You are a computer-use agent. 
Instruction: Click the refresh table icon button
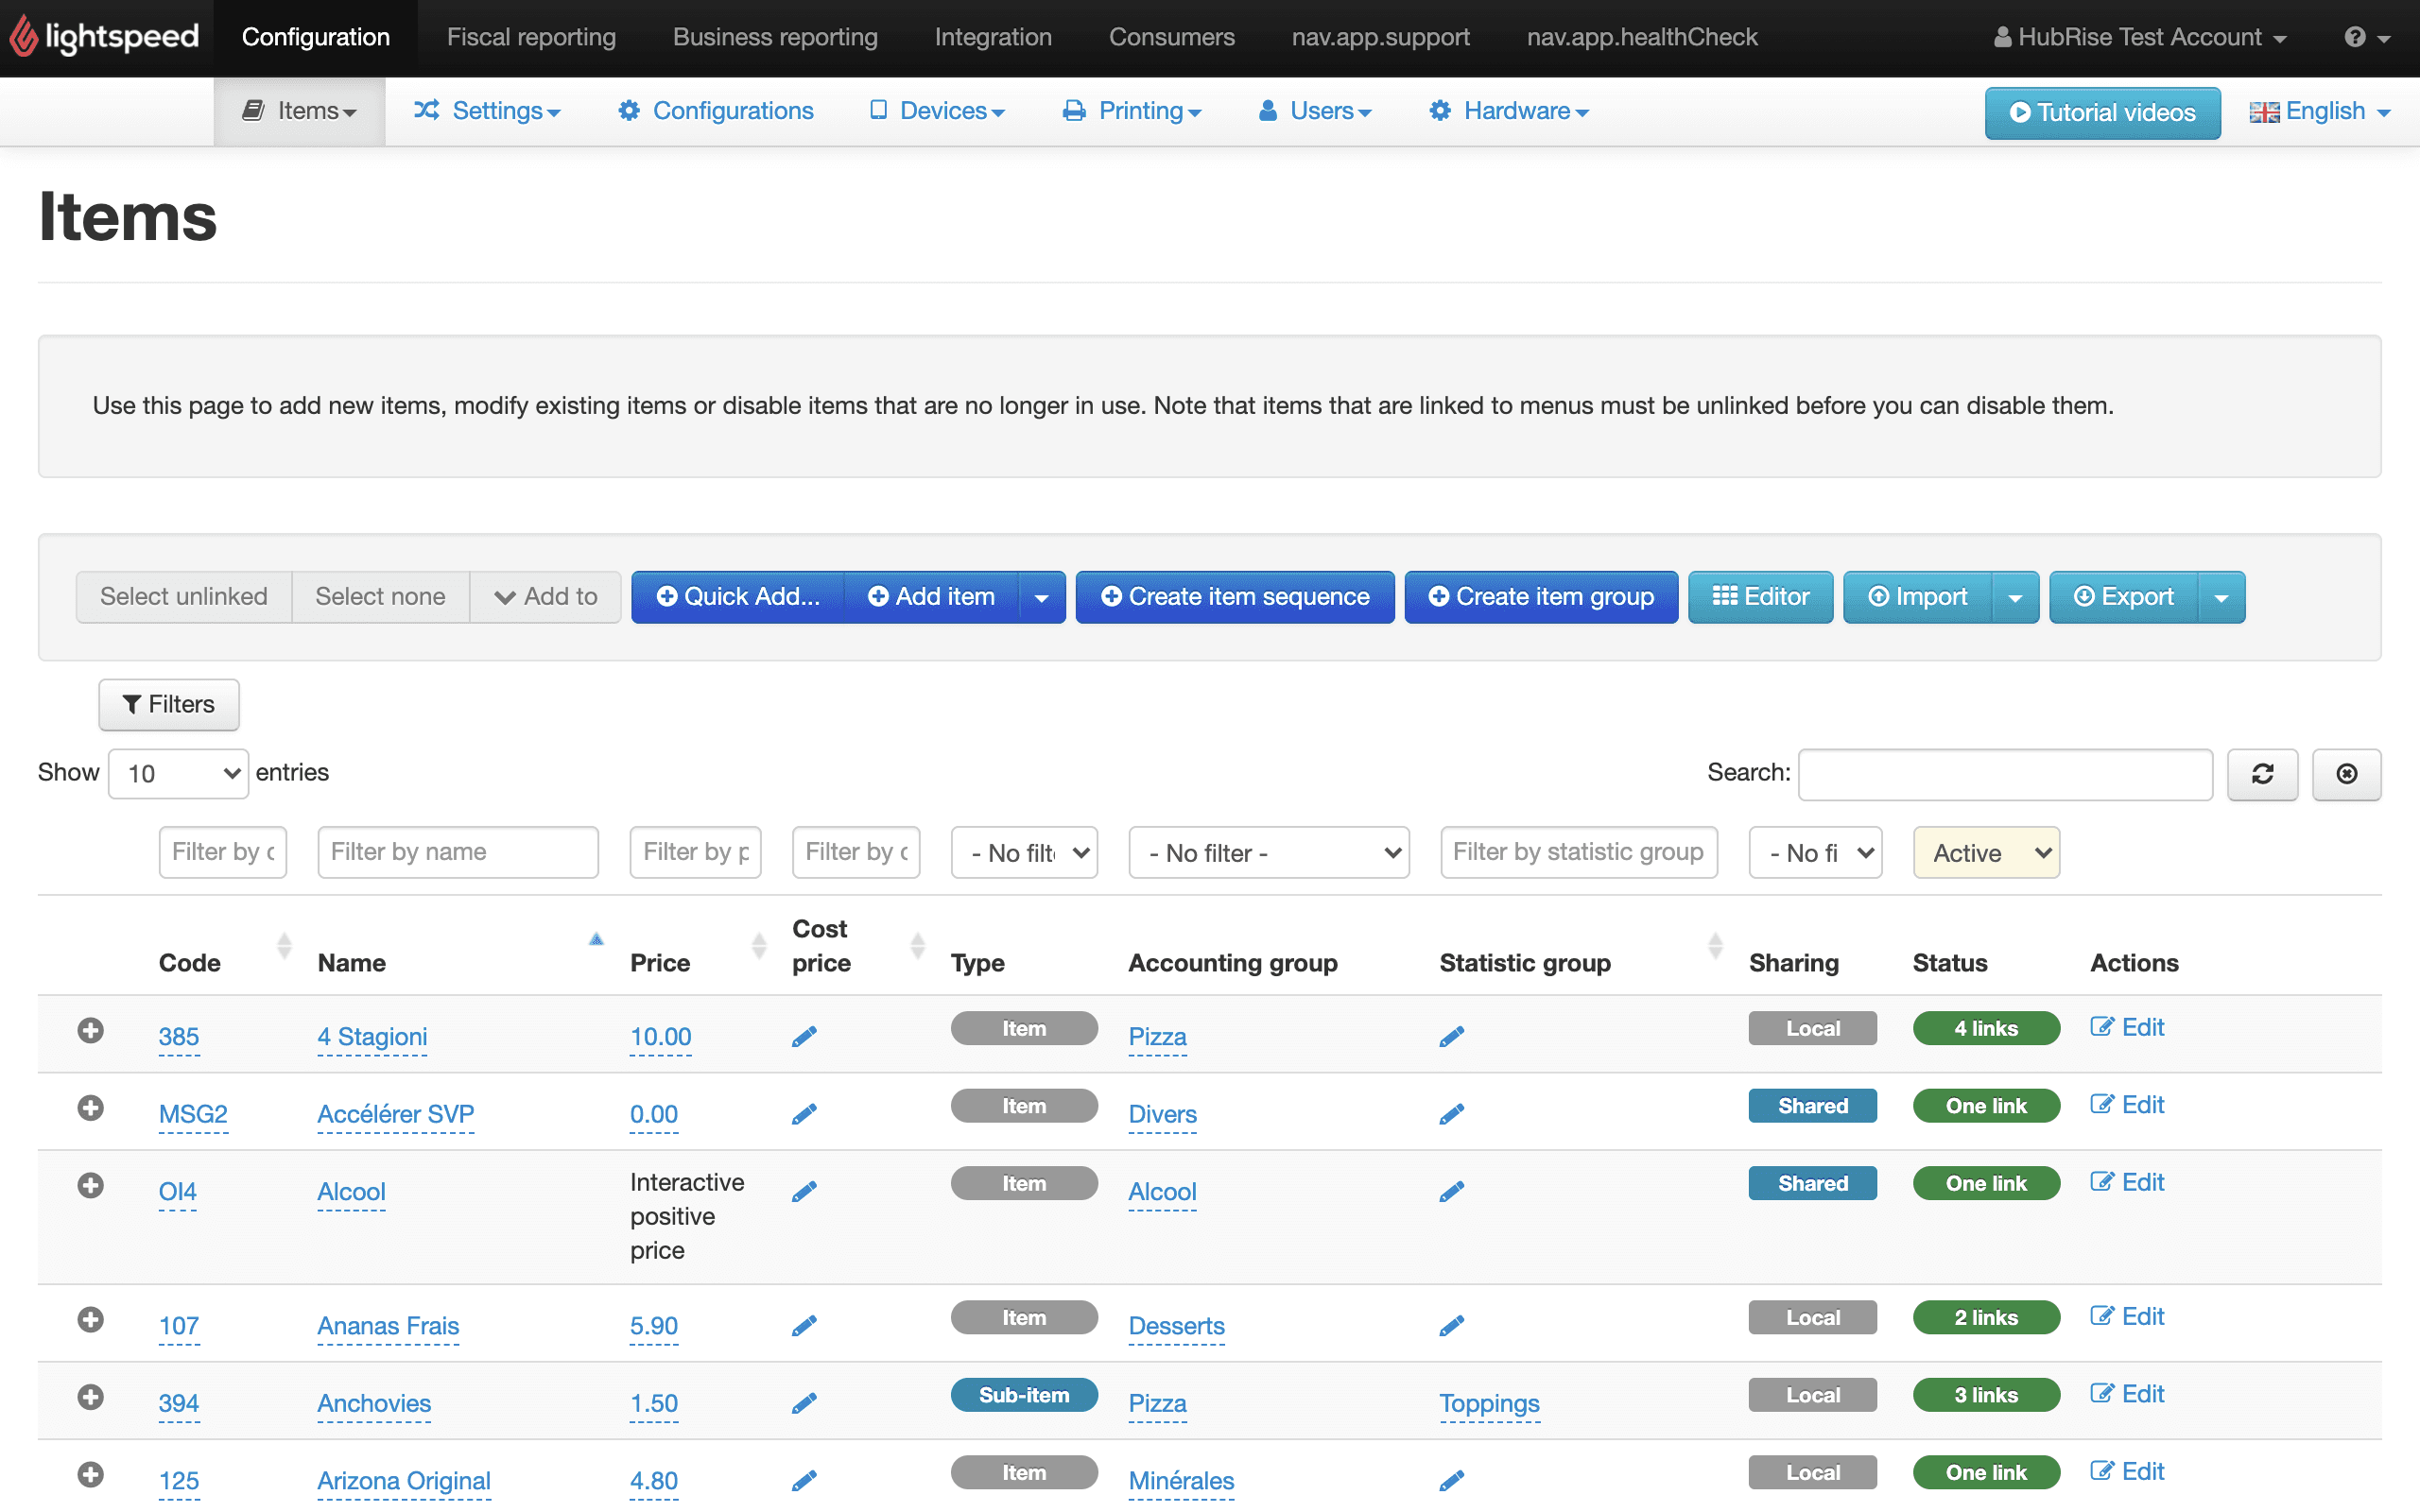[x=2262, y=774]
